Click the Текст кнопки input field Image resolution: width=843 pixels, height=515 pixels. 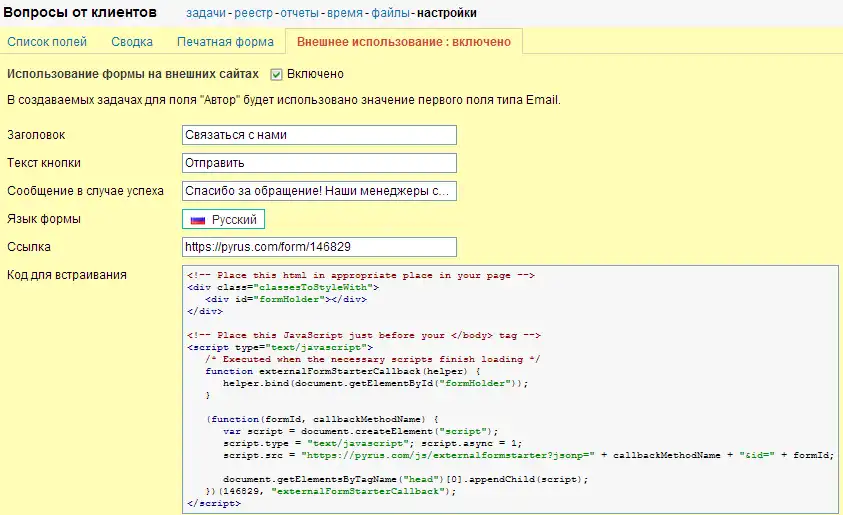point(319,163)
